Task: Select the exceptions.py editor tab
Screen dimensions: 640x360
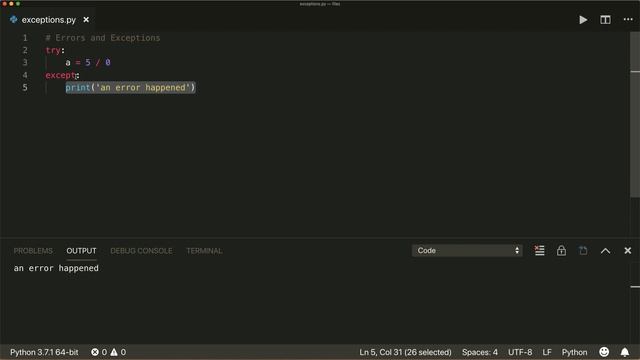Action: [x=49, y=20]
